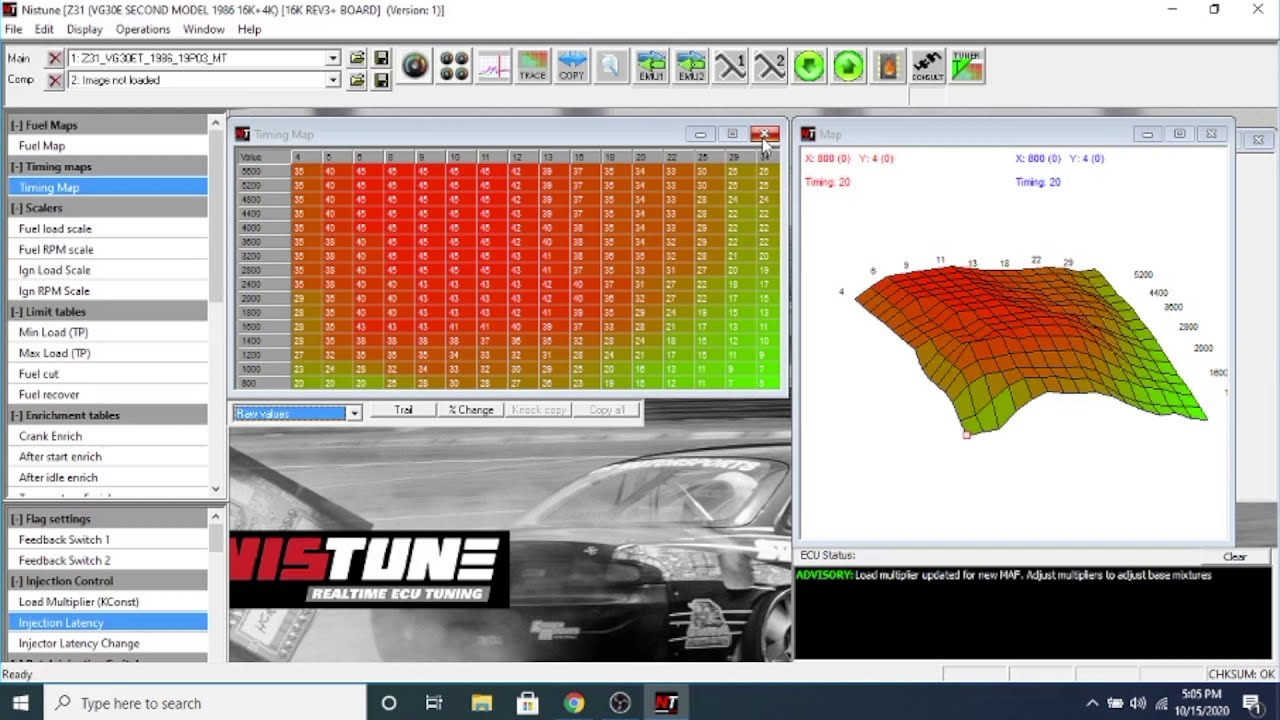This screenshot has height=720, width=1280.
Task: Click the EMU2 emulator icon
Action: click(x=691, y=67)
